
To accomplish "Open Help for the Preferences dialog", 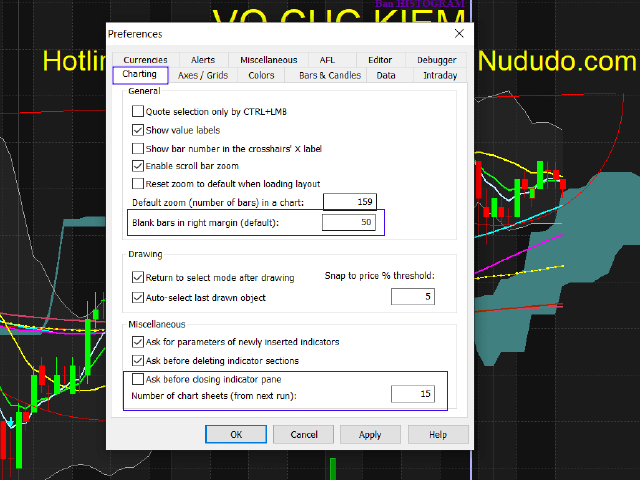I will [x=438, y=434].
